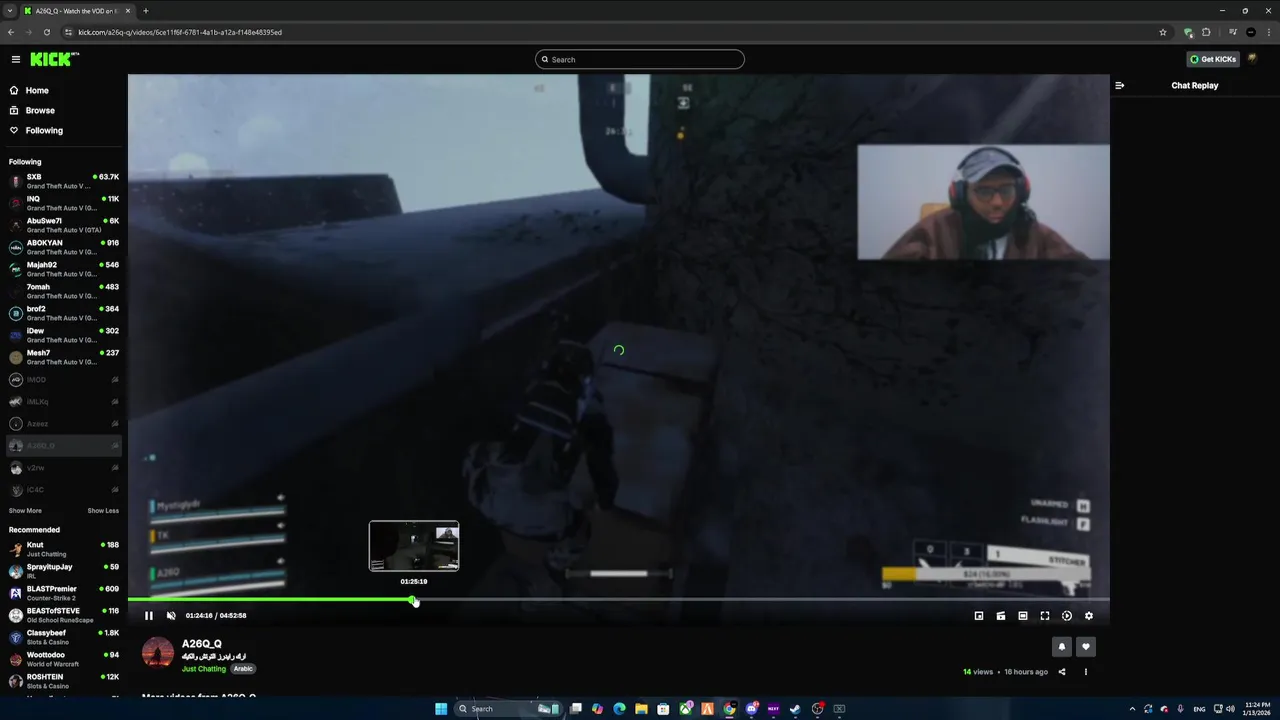Click the Chrome address bar URL
The width and height of the screenshot is (1280, 720).
180,32
